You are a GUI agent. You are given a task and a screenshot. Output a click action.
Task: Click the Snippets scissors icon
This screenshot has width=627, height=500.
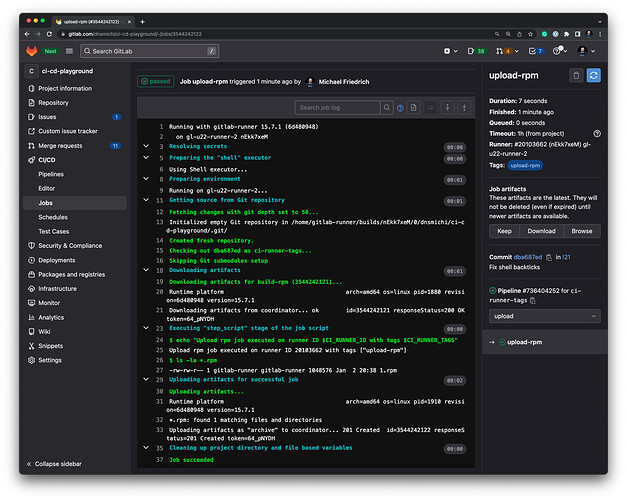(x=31, y=346)
